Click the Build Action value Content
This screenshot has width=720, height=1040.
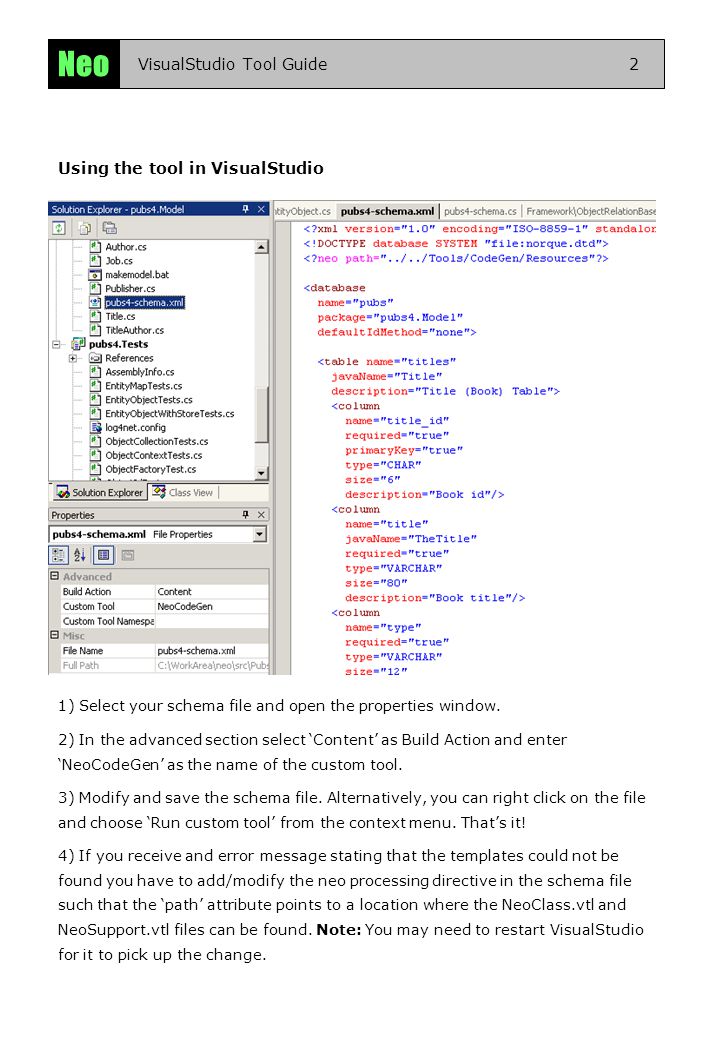211,592
